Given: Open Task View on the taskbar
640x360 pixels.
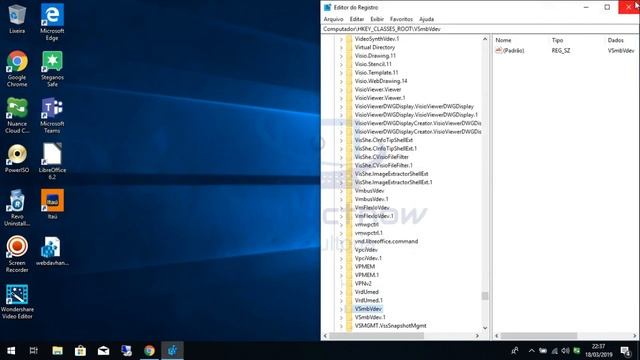Looking at the screenshot, I should pyautogui.click(x=34, y=351).
